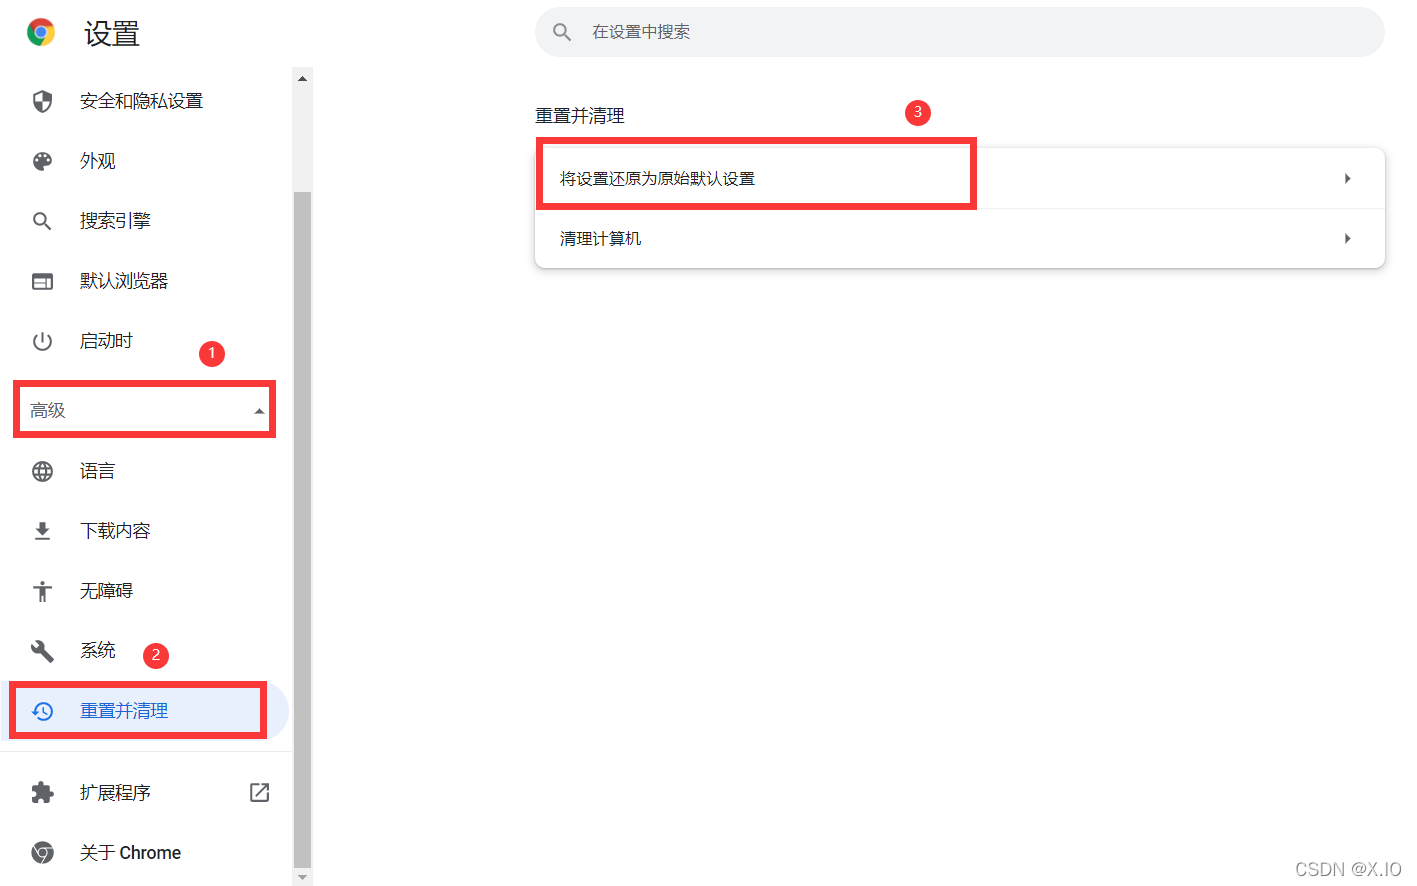
Task: Click the sidebar scrollbar thumb
Action: [x=302, y=530]
